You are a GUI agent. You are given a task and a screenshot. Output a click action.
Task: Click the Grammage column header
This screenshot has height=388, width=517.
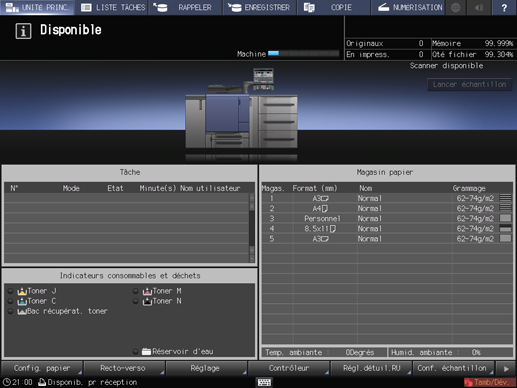click(469, 188)
